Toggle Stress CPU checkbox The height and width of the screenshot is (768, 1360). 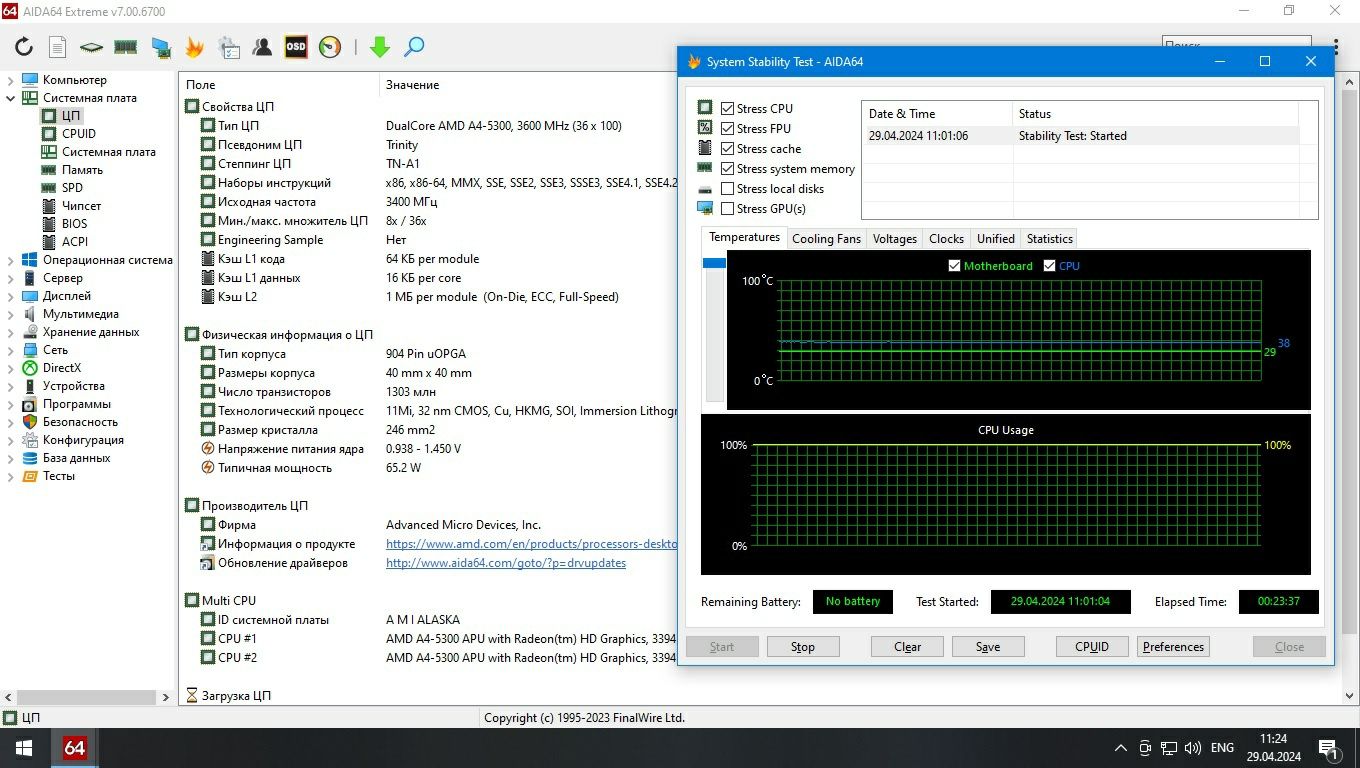tap(727, 109)
